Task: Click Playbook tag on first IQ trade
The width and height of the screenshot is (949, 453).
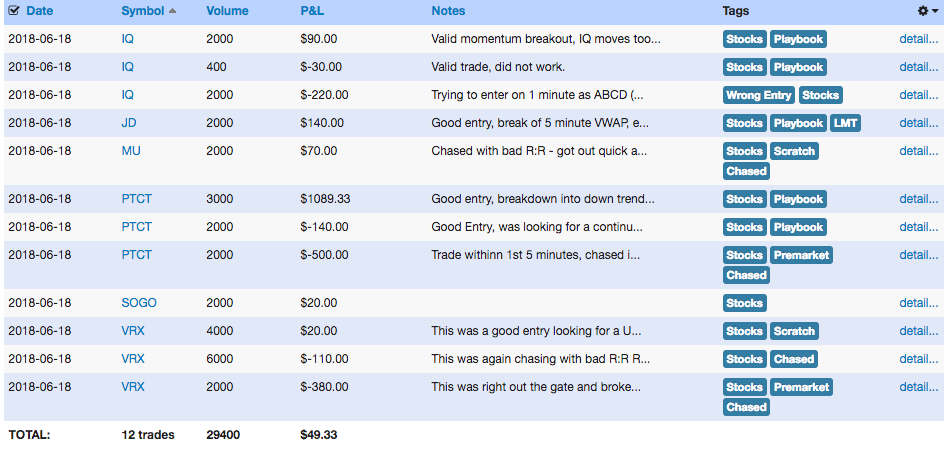Action: [x=798, y=39]
